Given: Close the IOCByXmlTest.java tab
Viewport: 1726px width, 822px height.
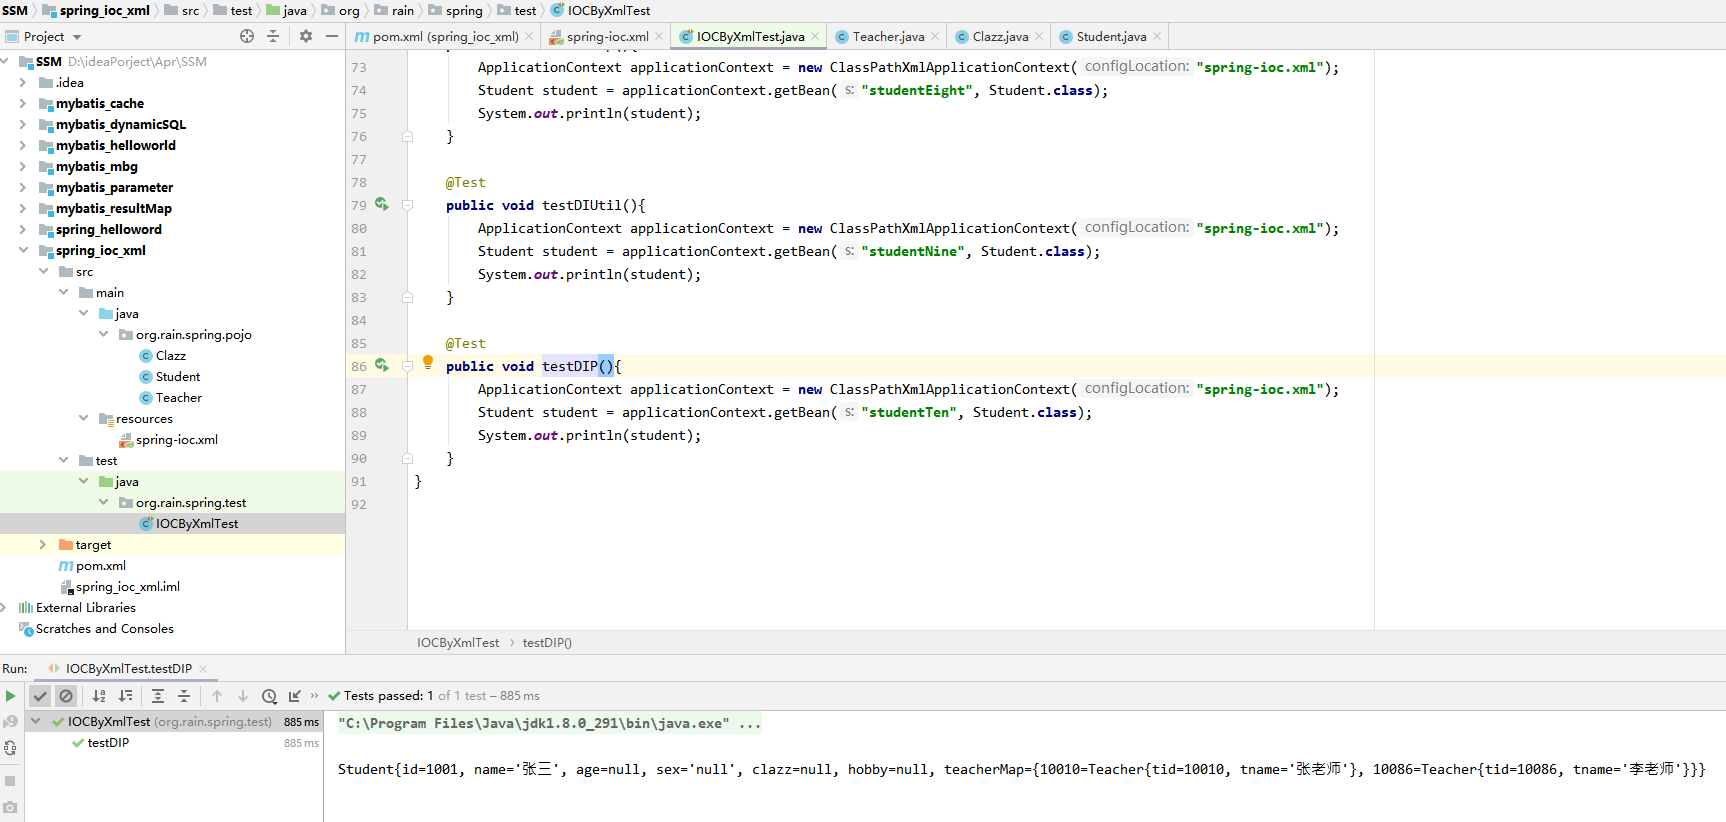Looking at the screenshot, I should 815,36.
